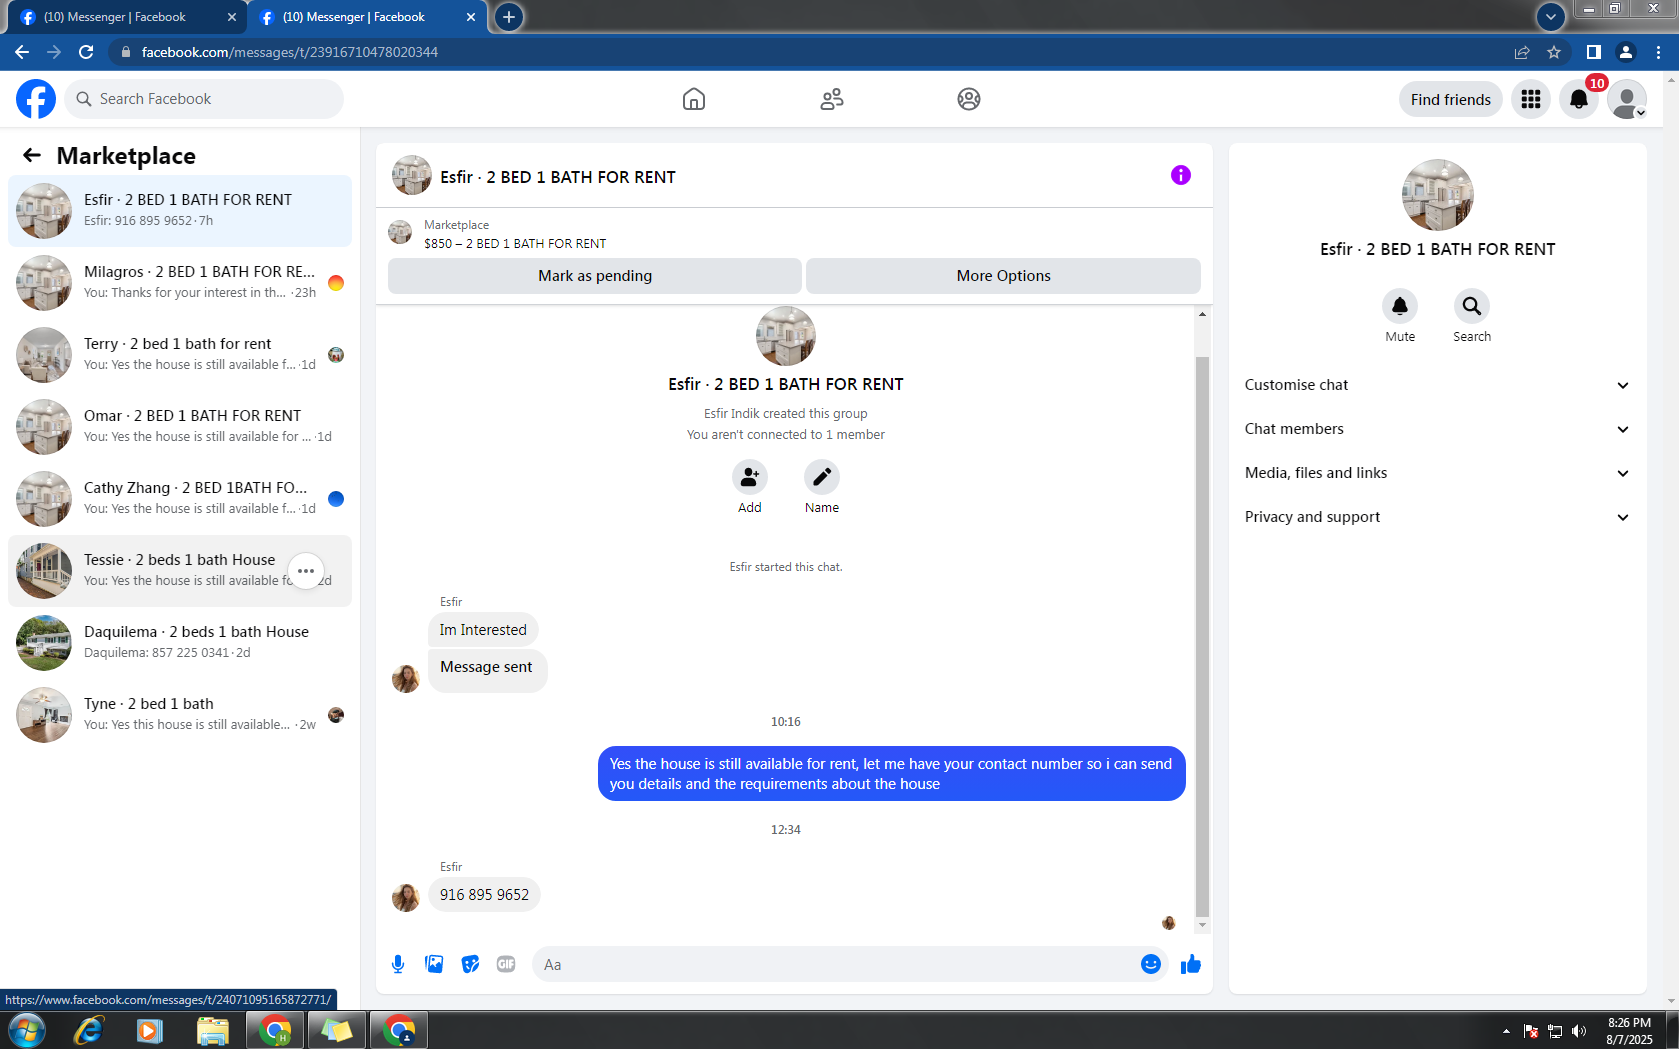Click Mark as pending button
Viewport: 1679px width, 1049px height.
[x=595, y=276]
